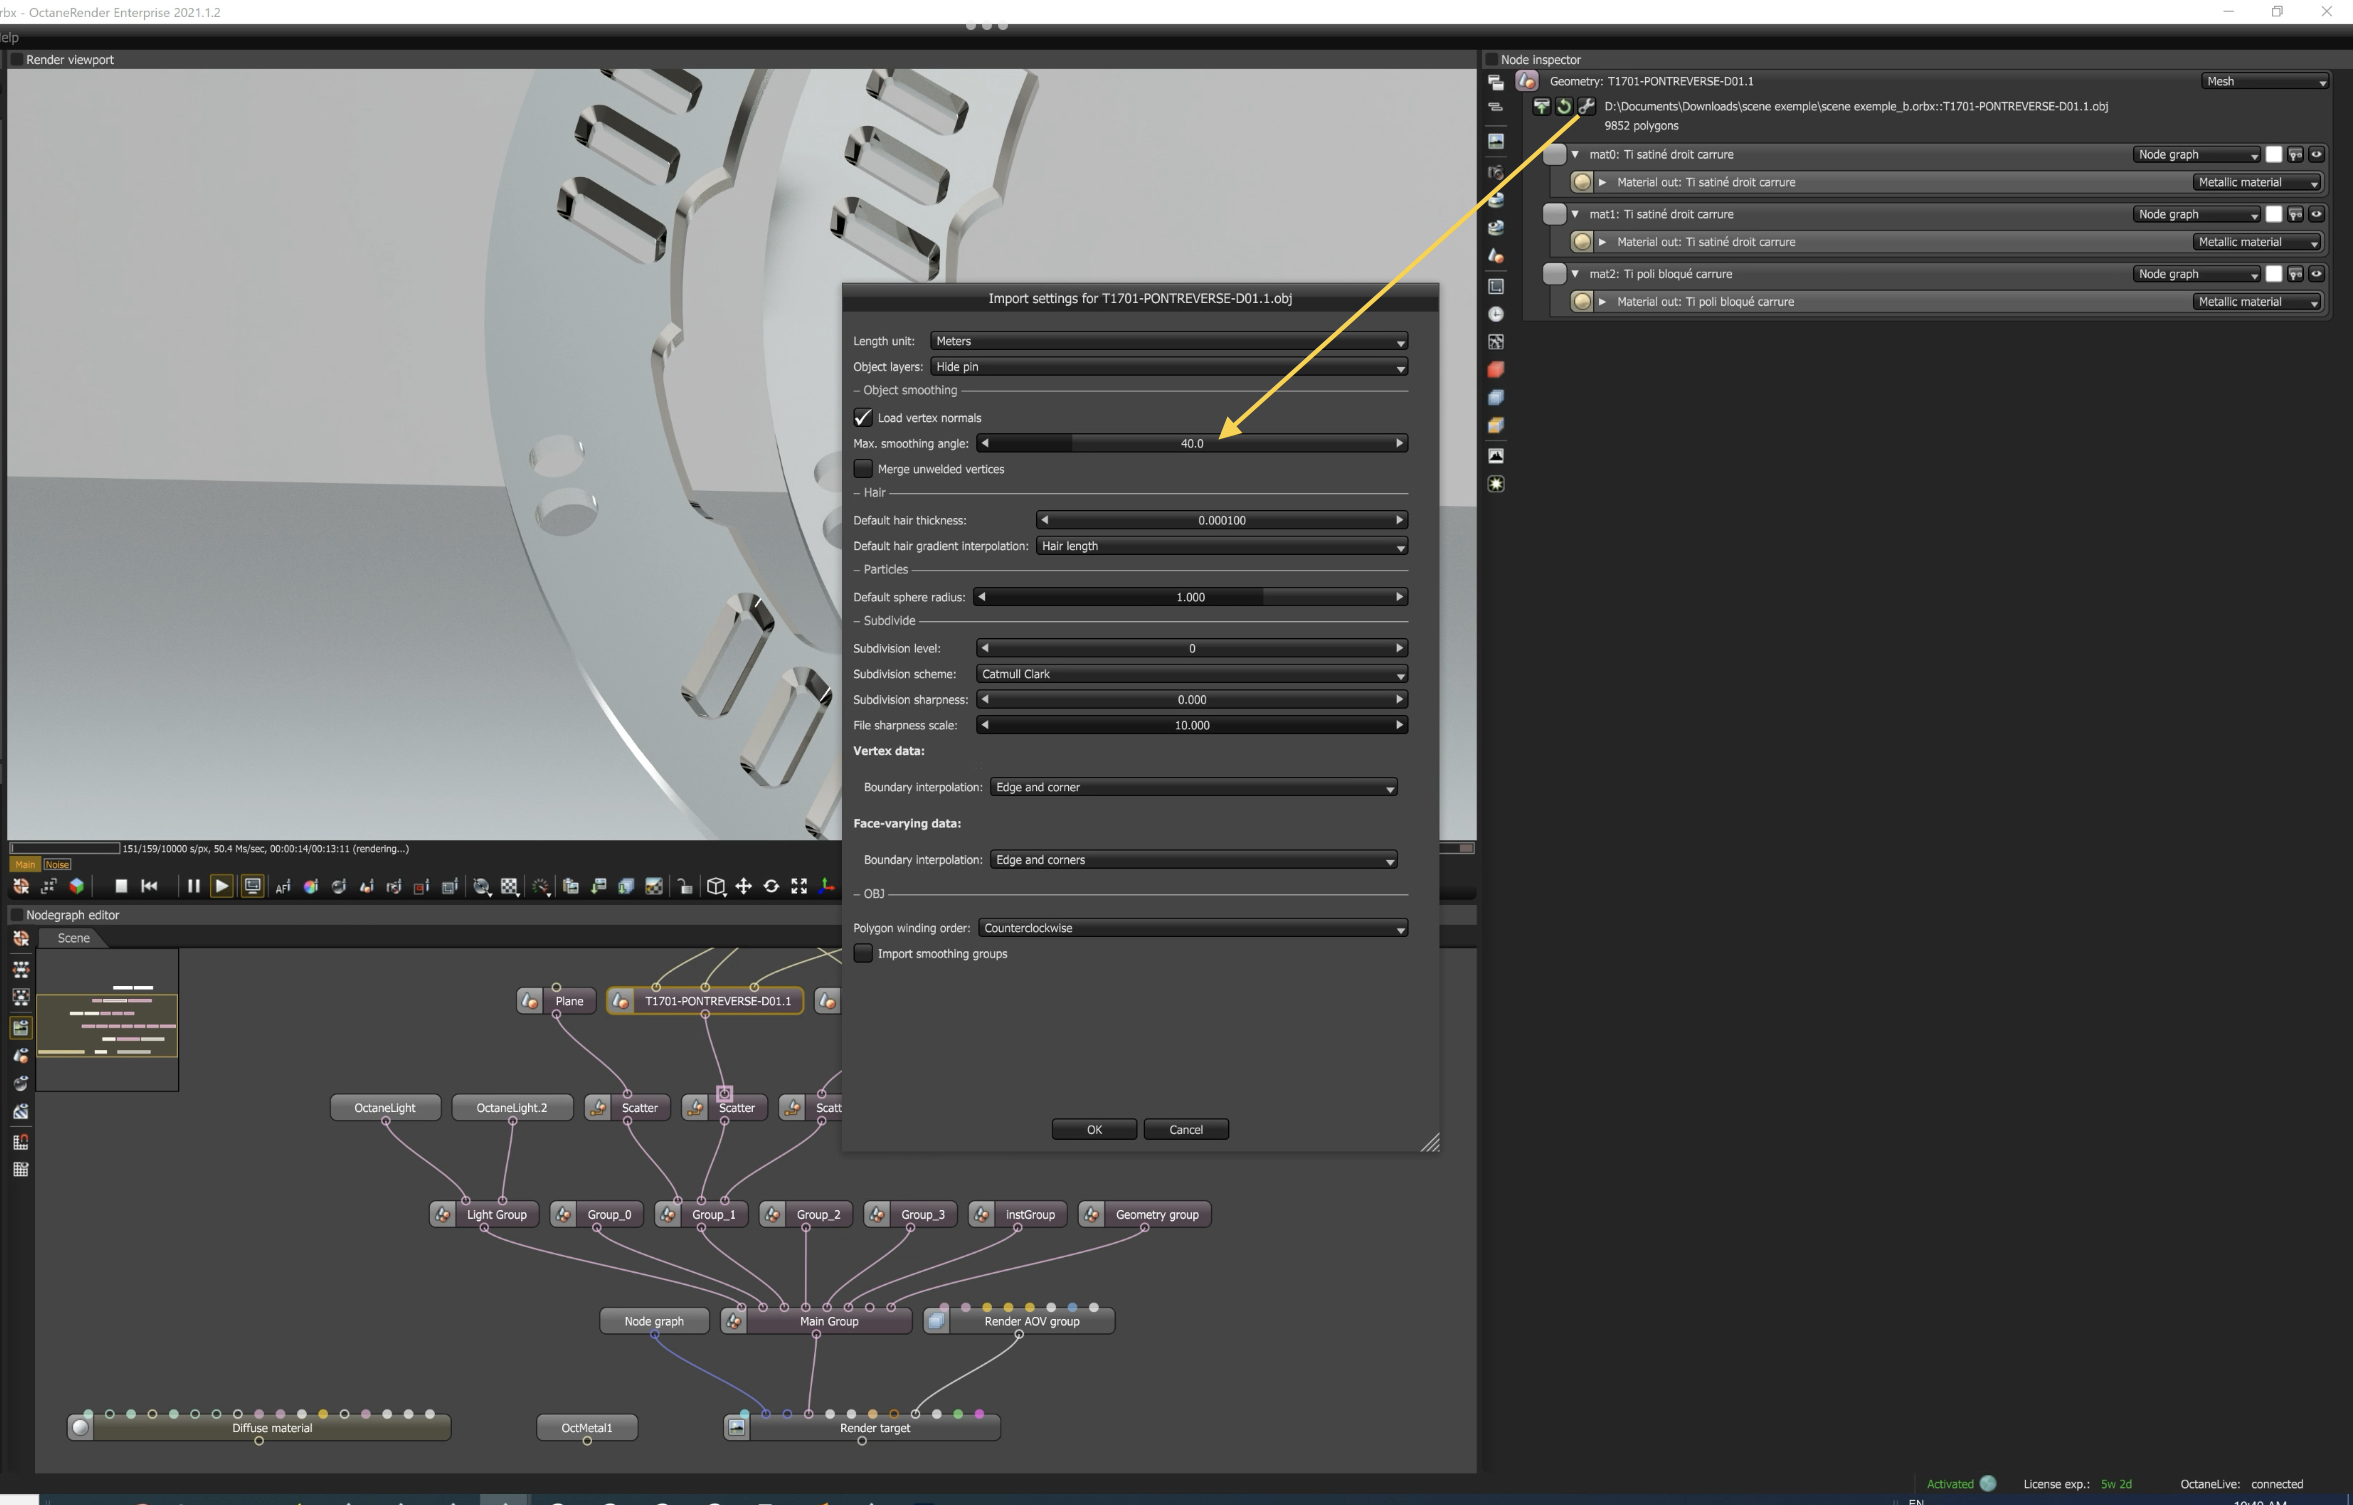Pause the render in viewport toolbar
2353x1505 pixels.
click(x=193, y=886)
